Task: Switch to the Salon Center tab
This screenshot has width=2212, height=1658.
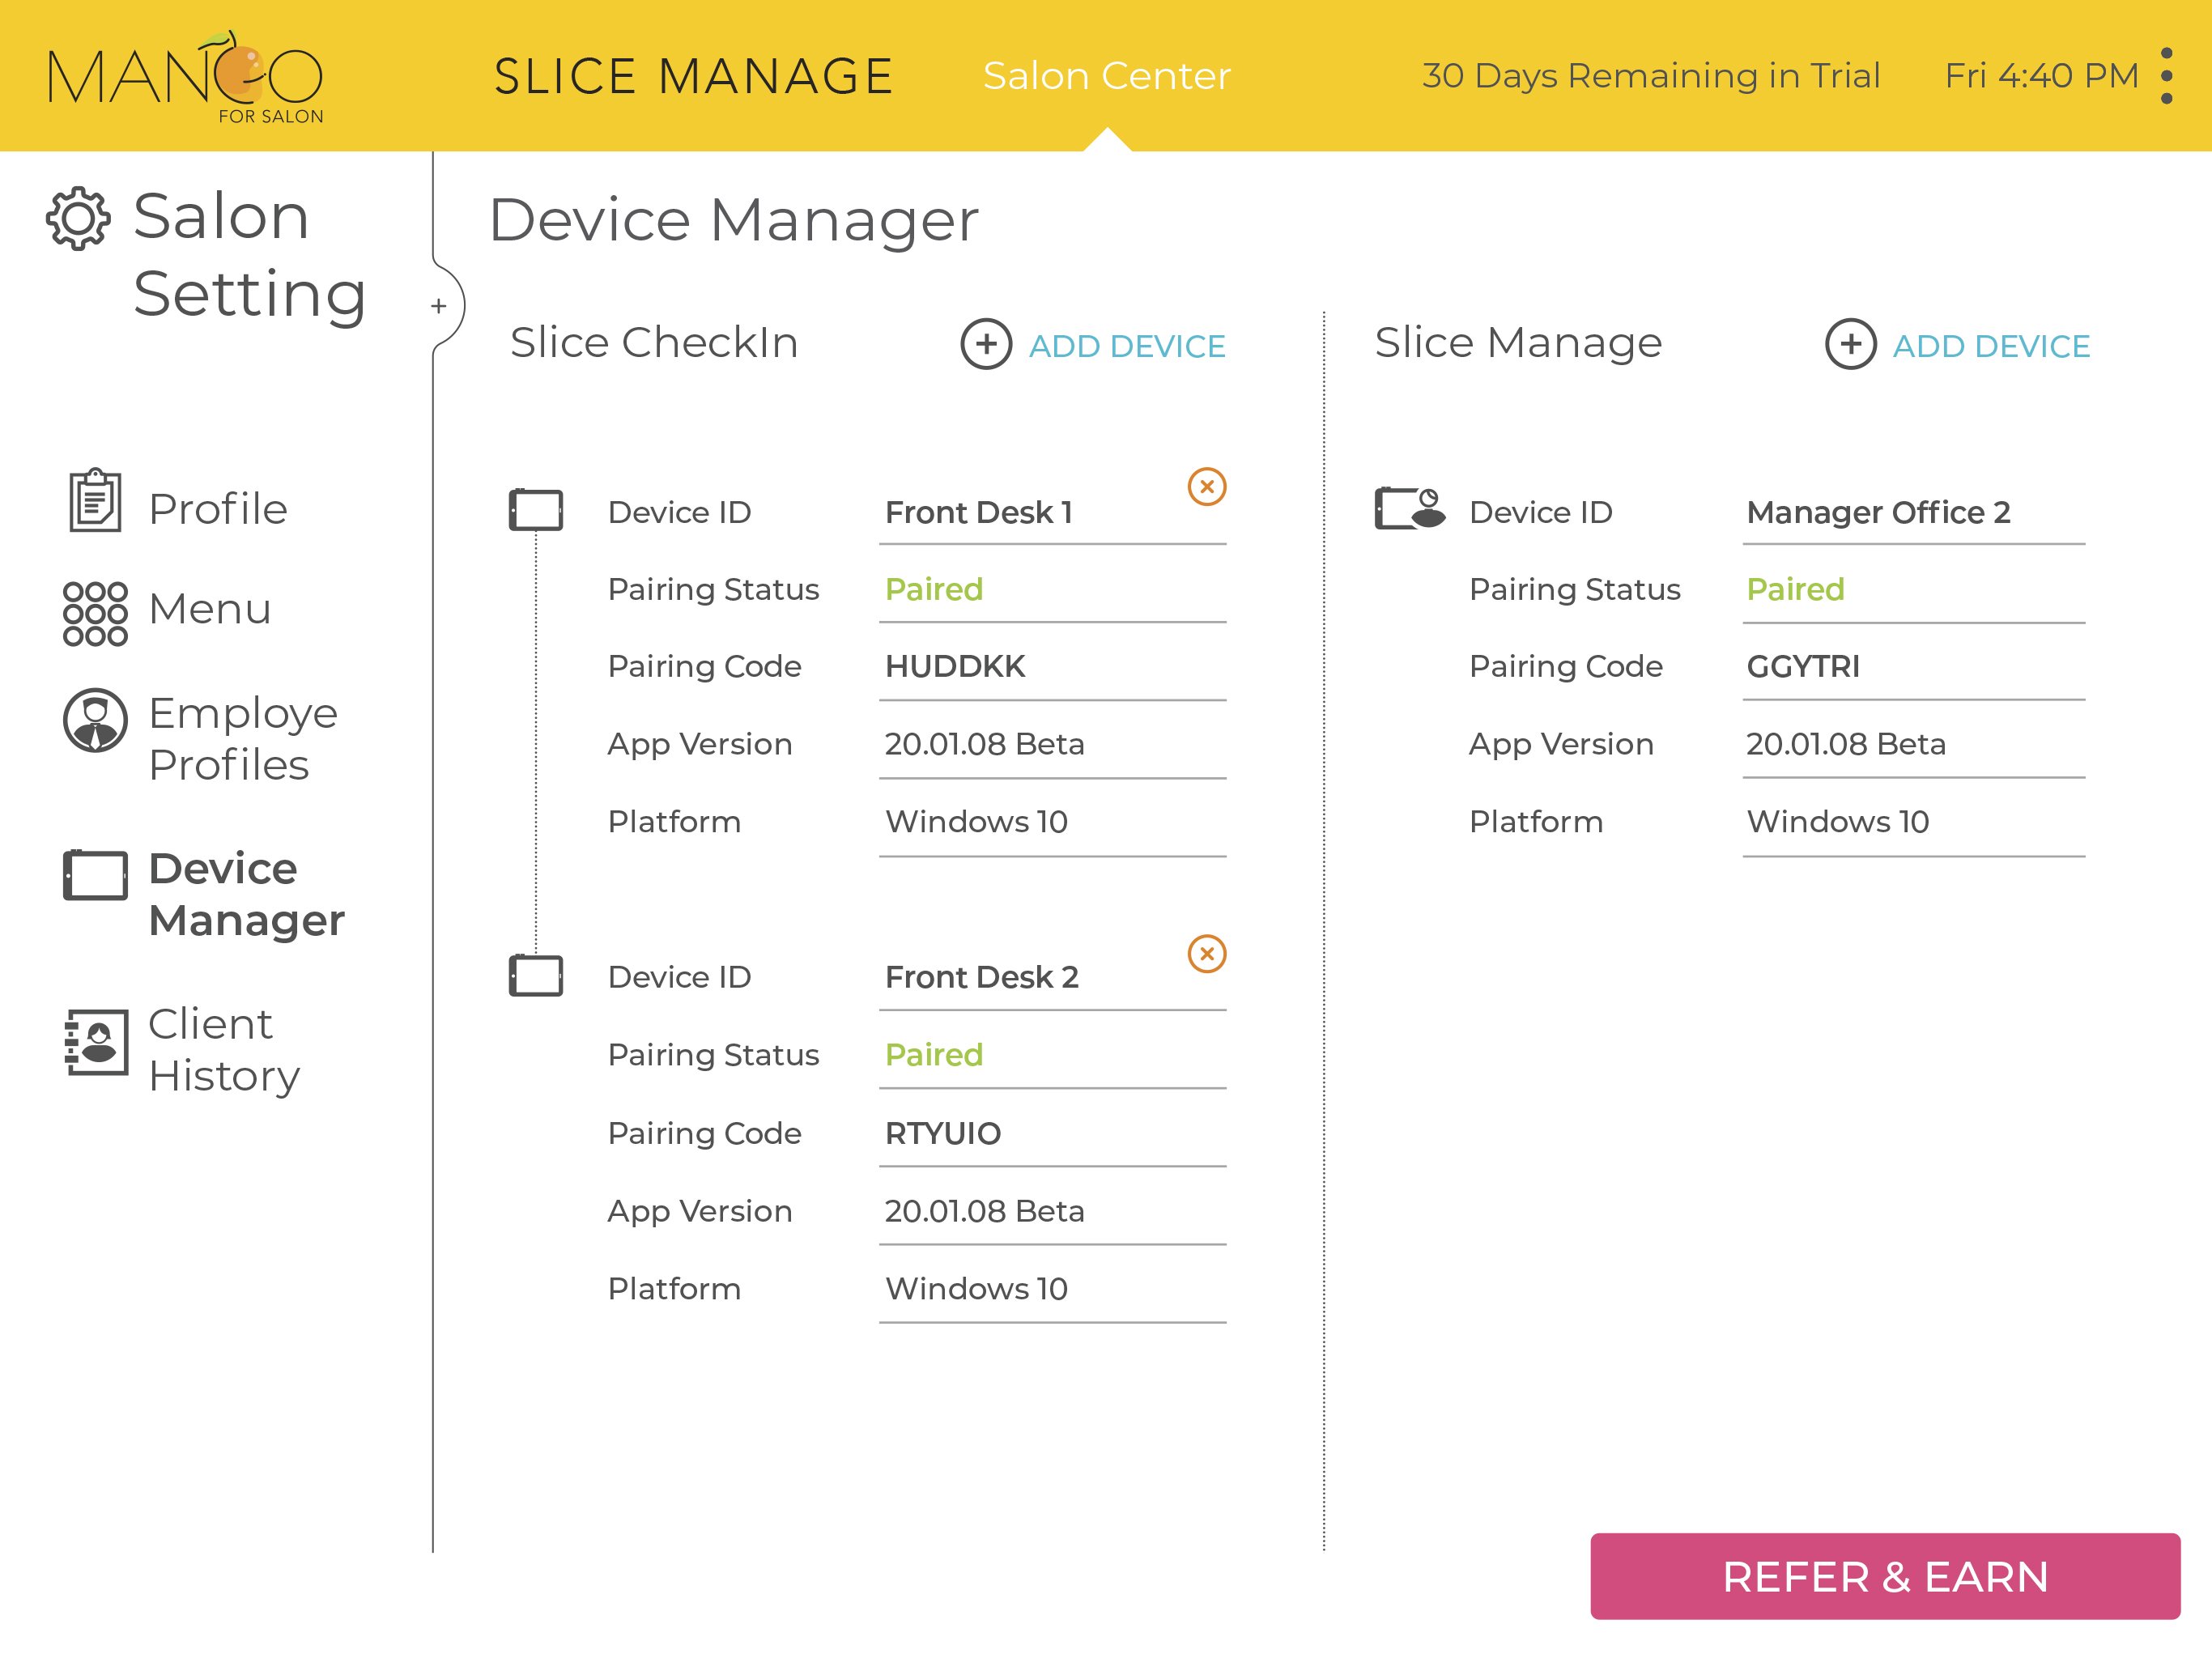Action: [x=1106, y=76]
